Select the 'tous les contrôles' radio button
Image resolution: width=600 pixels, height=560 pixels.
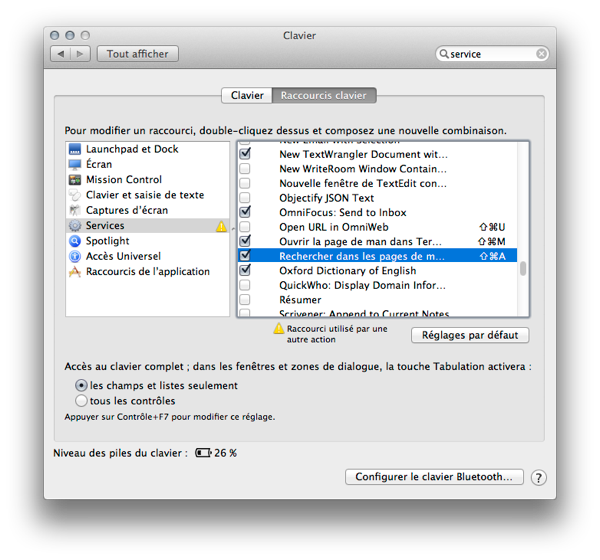pyautogui.click(x=82, y=400)
